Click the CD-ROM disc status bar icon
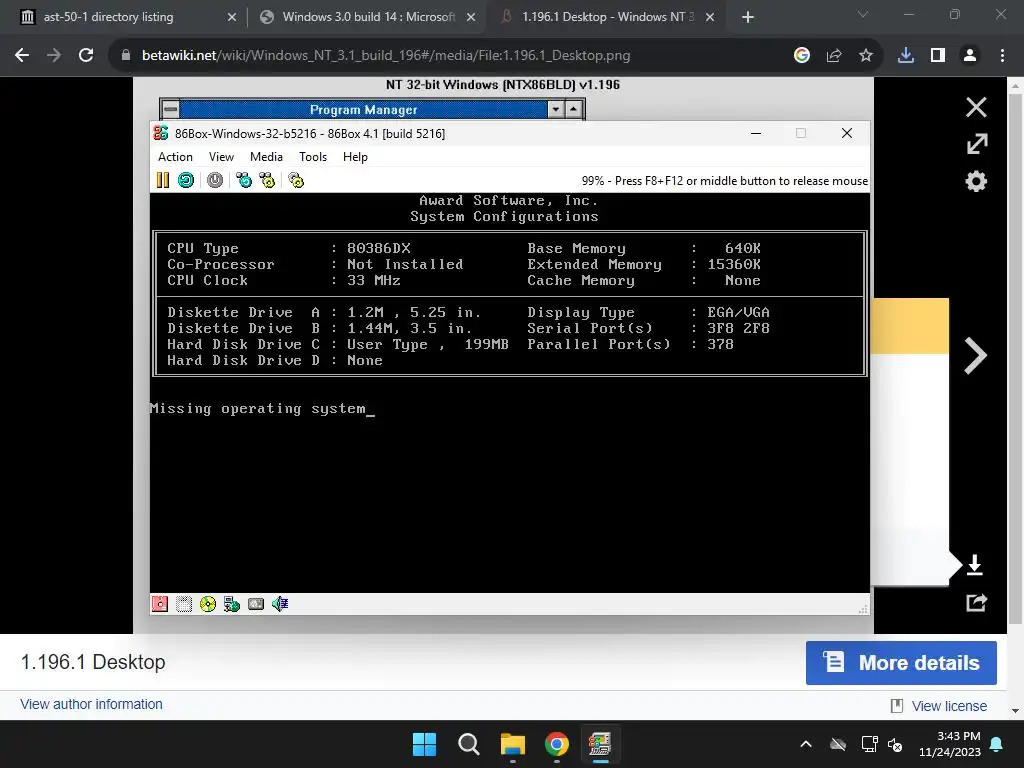The height and width of the screenshot is (768, 1024). click(208, 604)
